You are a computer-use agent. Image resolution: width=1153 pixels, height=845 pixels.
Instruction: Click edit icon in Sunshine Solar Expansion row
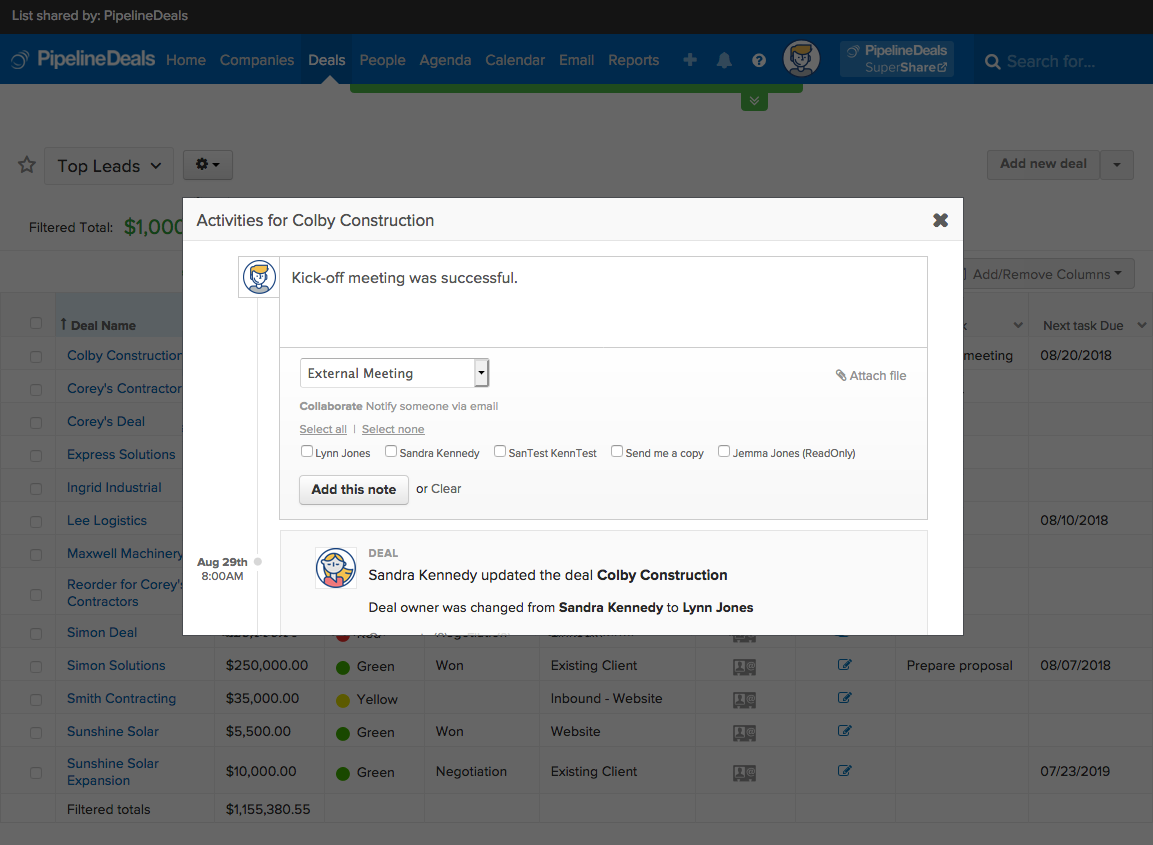pos(844,771)
